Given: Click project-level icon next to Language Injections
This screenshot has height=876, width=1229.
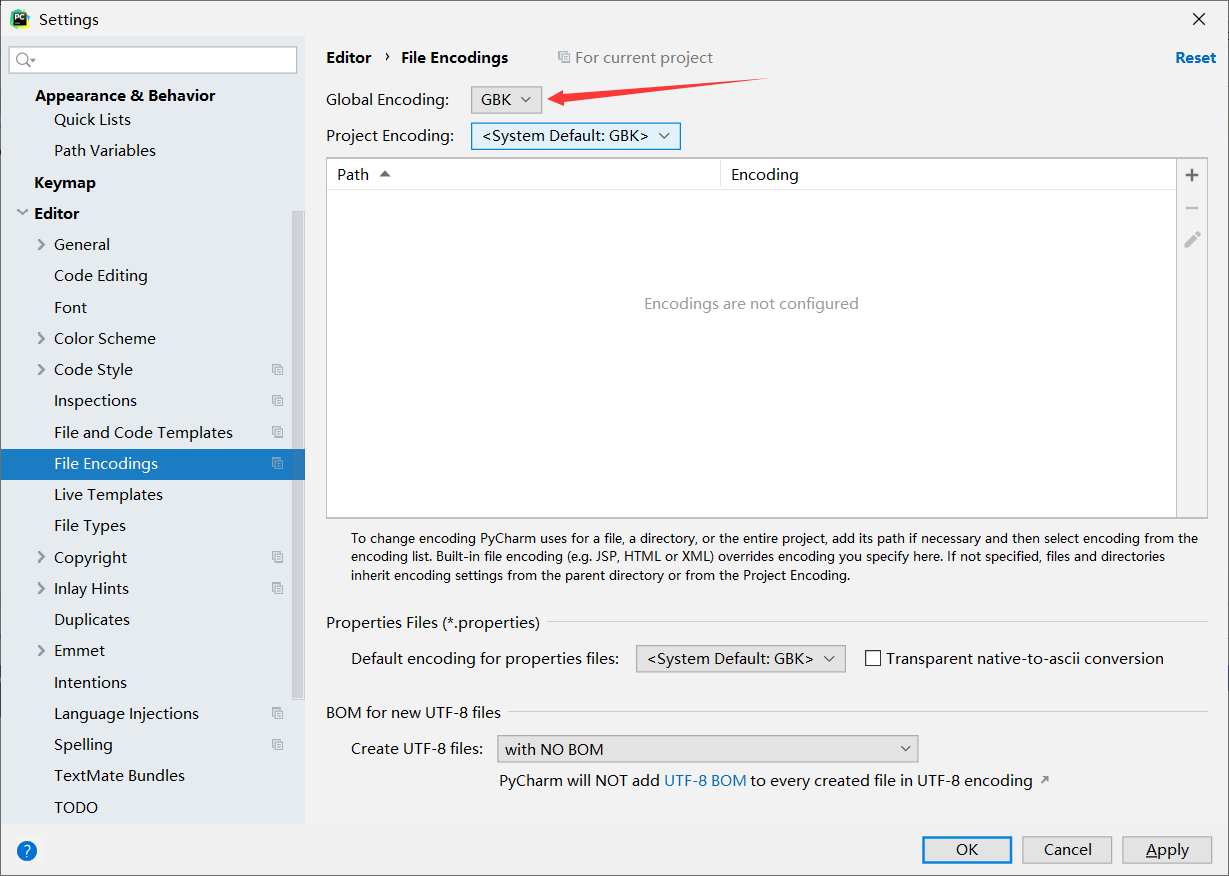Looking at the screenshot, I should point(278,713).
